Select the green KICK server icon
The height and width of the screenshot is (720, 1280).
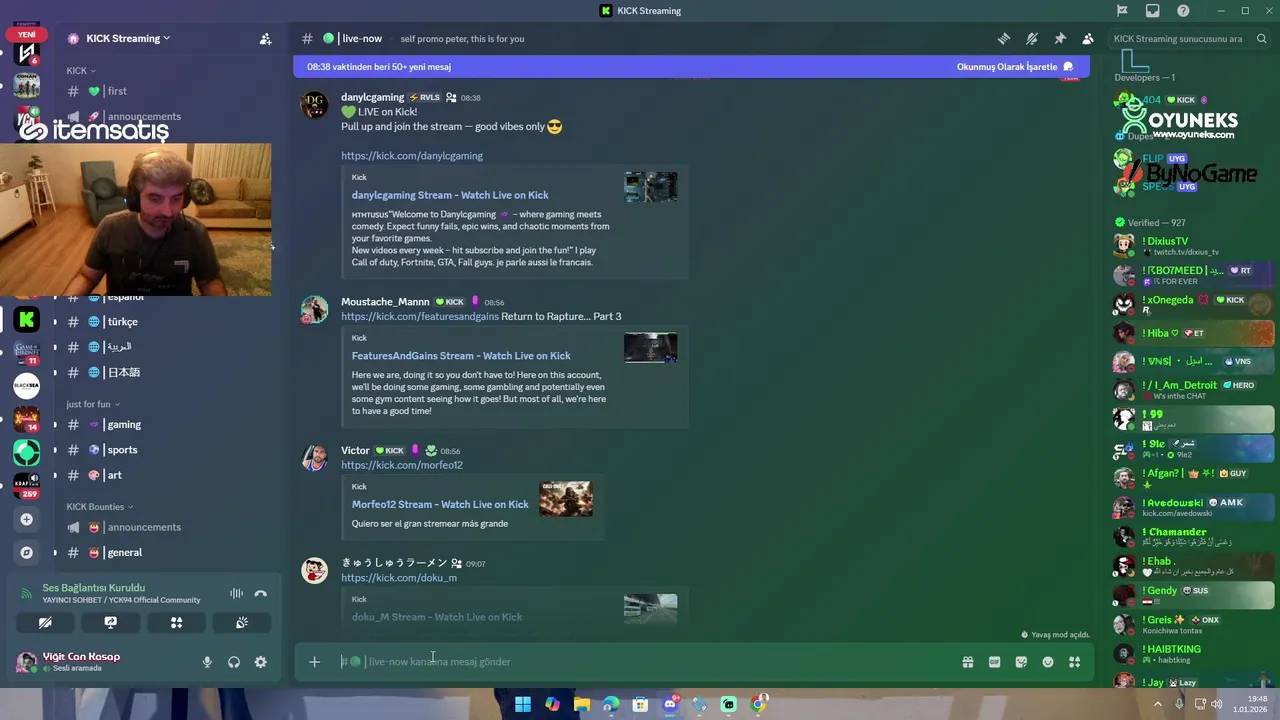click(27, 320)
